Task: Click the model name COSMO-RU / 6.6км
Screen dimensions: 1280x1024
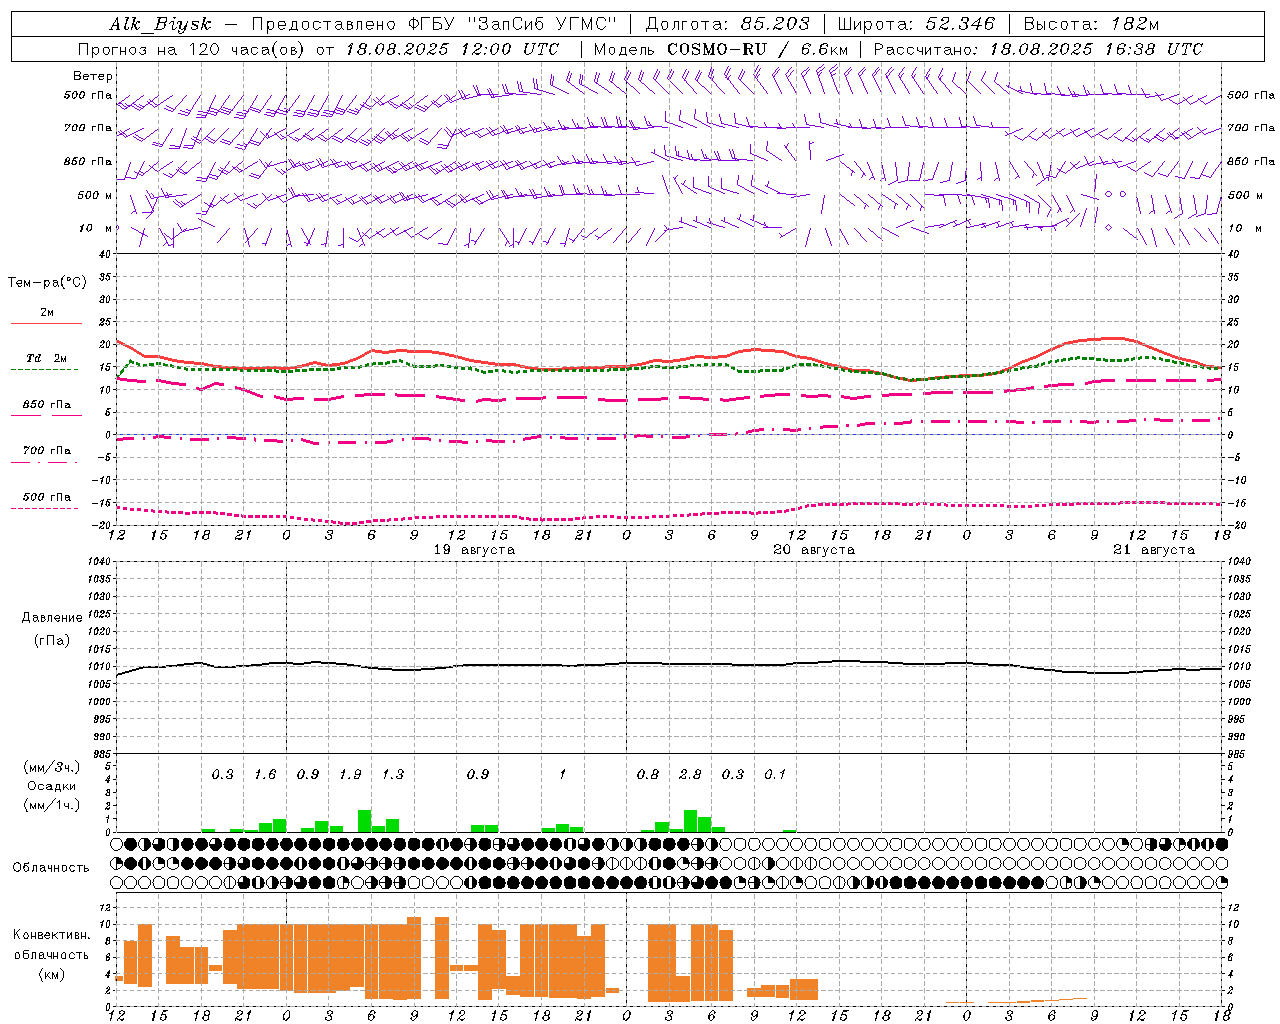Action: (757, 49)
